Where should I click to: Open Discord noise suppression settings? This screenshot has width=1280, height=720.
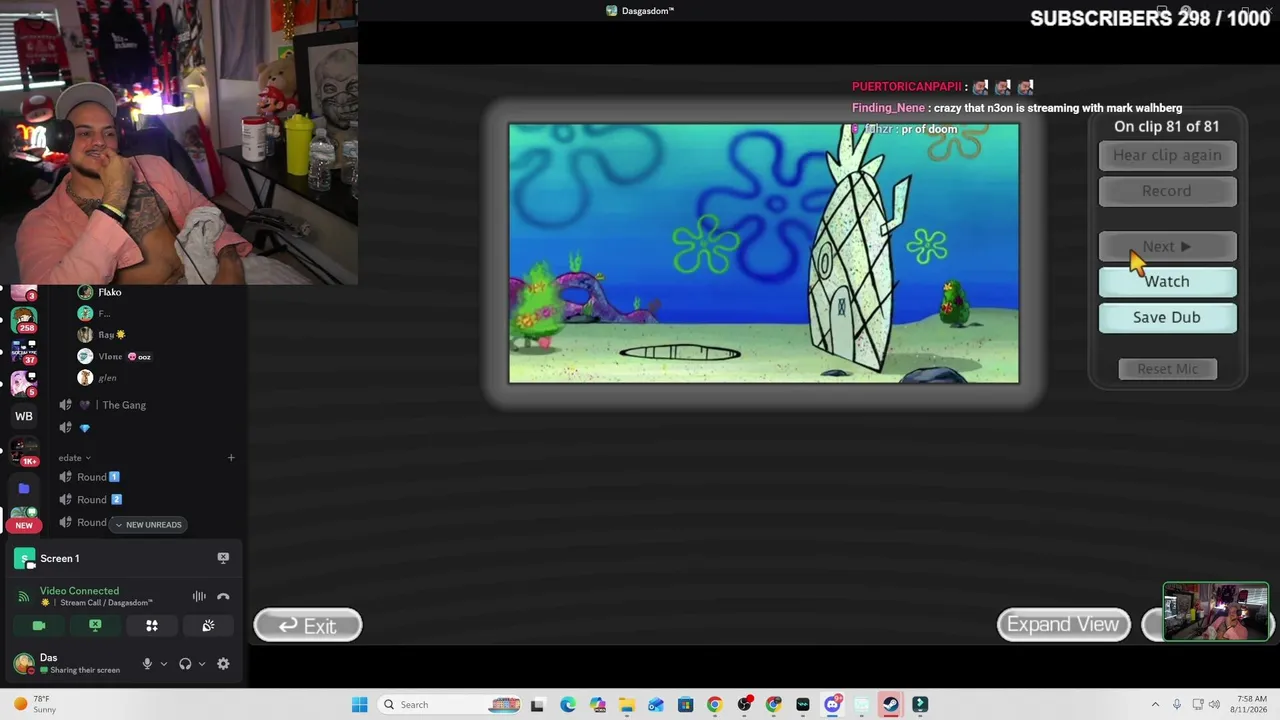[x=199, y=597]
